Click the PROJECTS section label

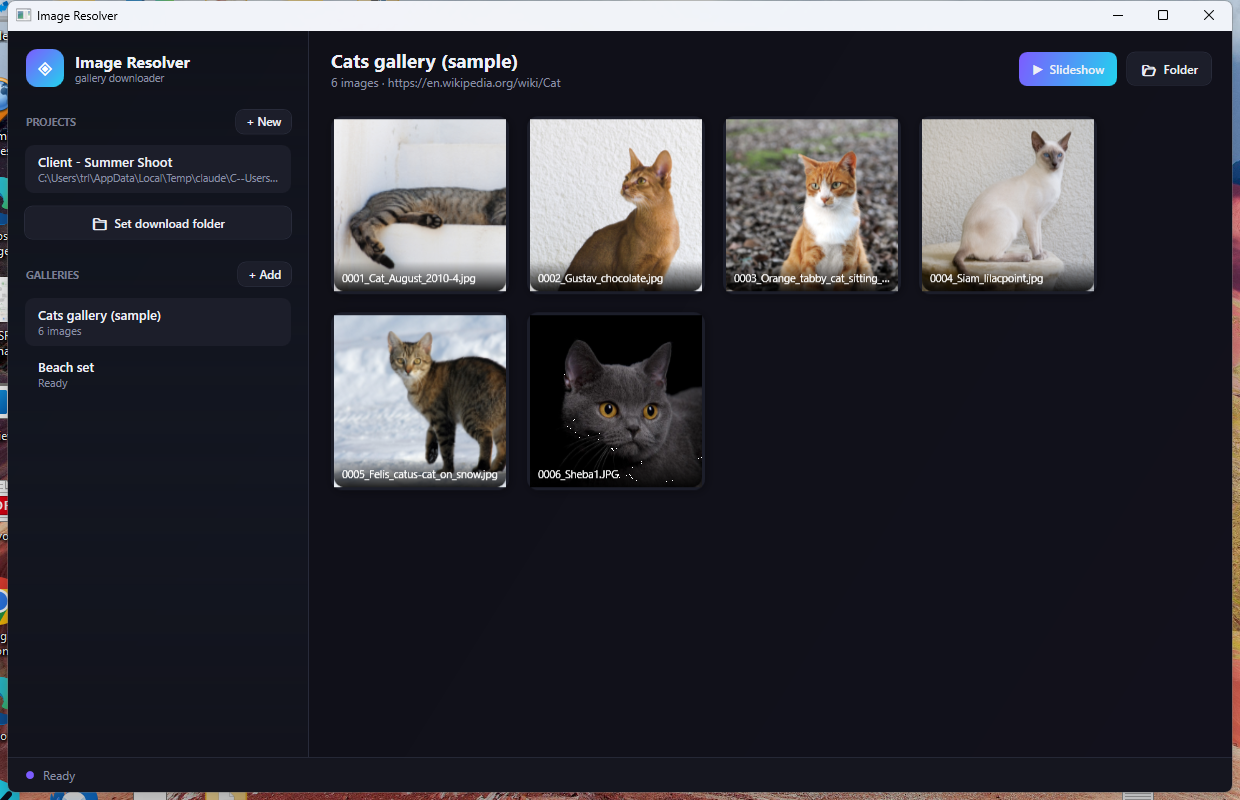51,122
